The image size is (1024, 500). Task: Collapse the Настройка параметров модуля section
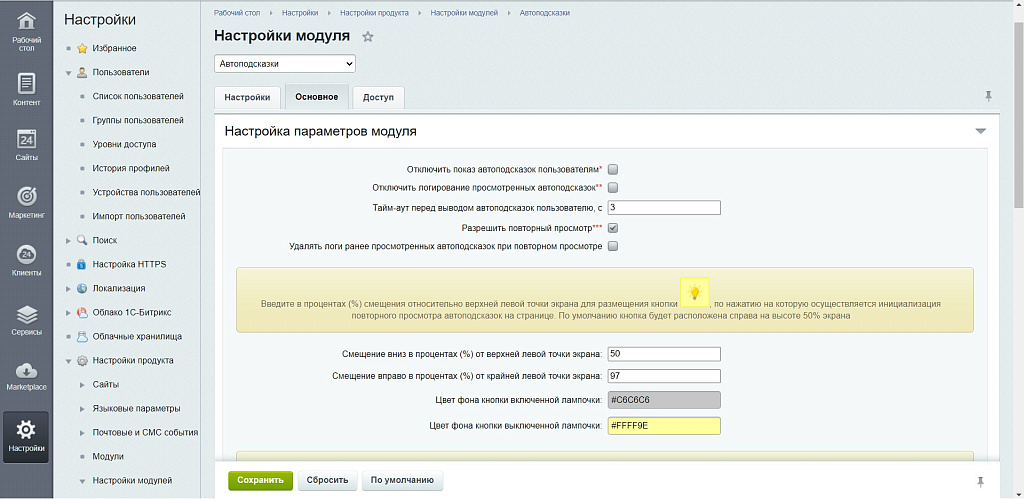(x=980, y=131)
